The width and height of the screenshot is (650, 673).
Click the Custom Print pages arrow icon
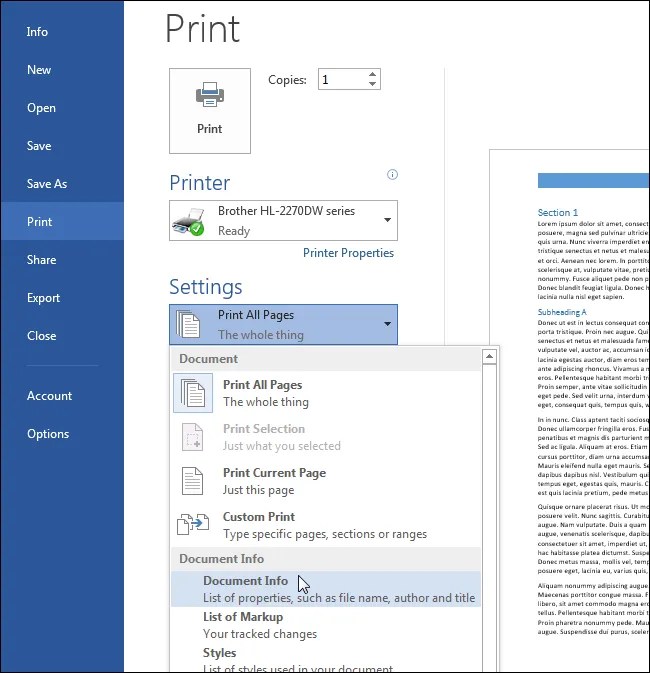pos(193,524)
